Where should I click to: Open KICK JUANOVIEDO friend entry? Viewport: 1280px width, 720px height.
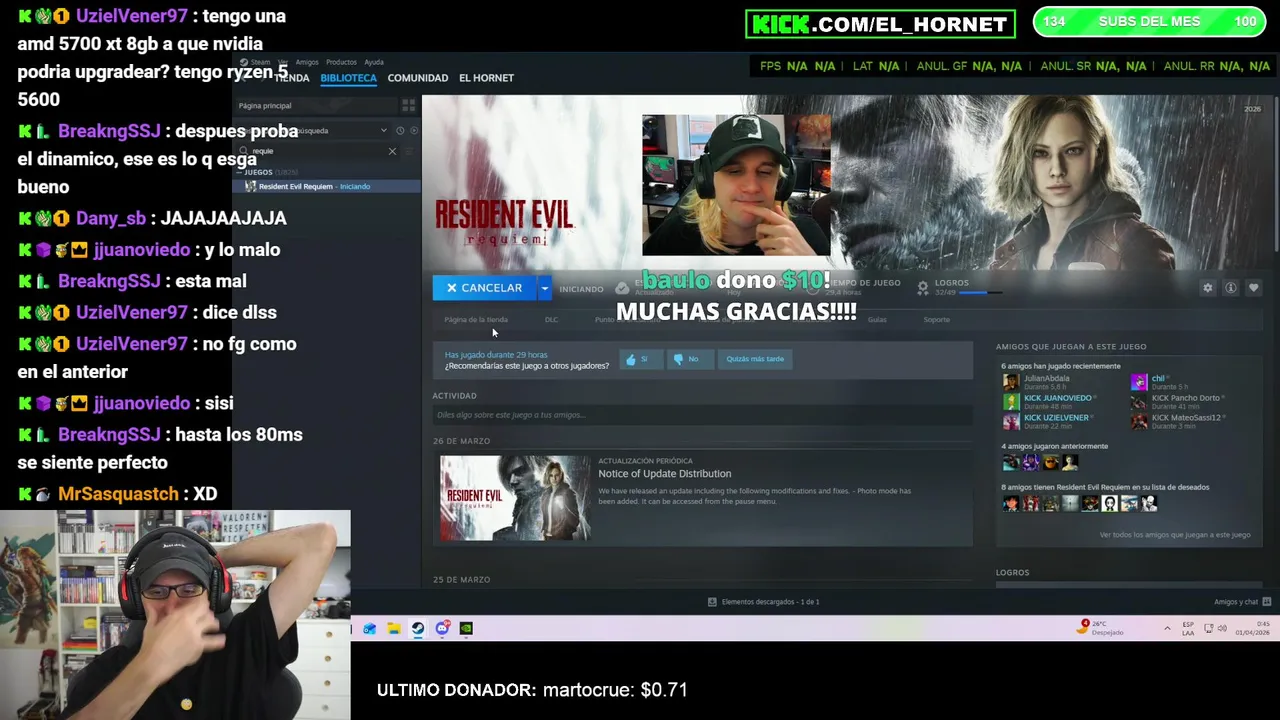1049,401
